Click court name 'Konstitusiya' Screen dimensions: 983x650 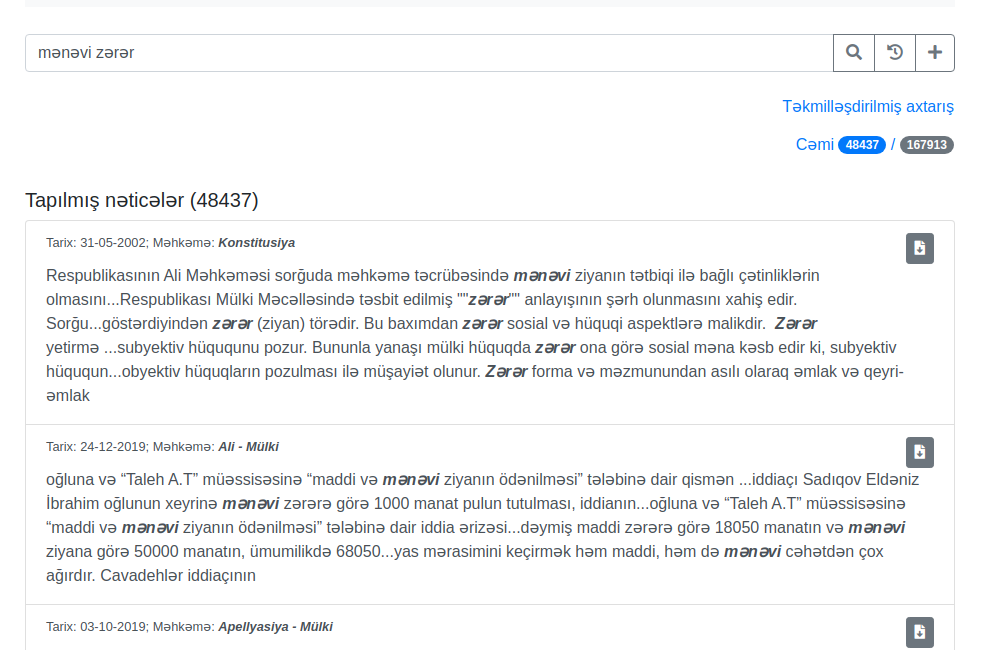[256, 243]
